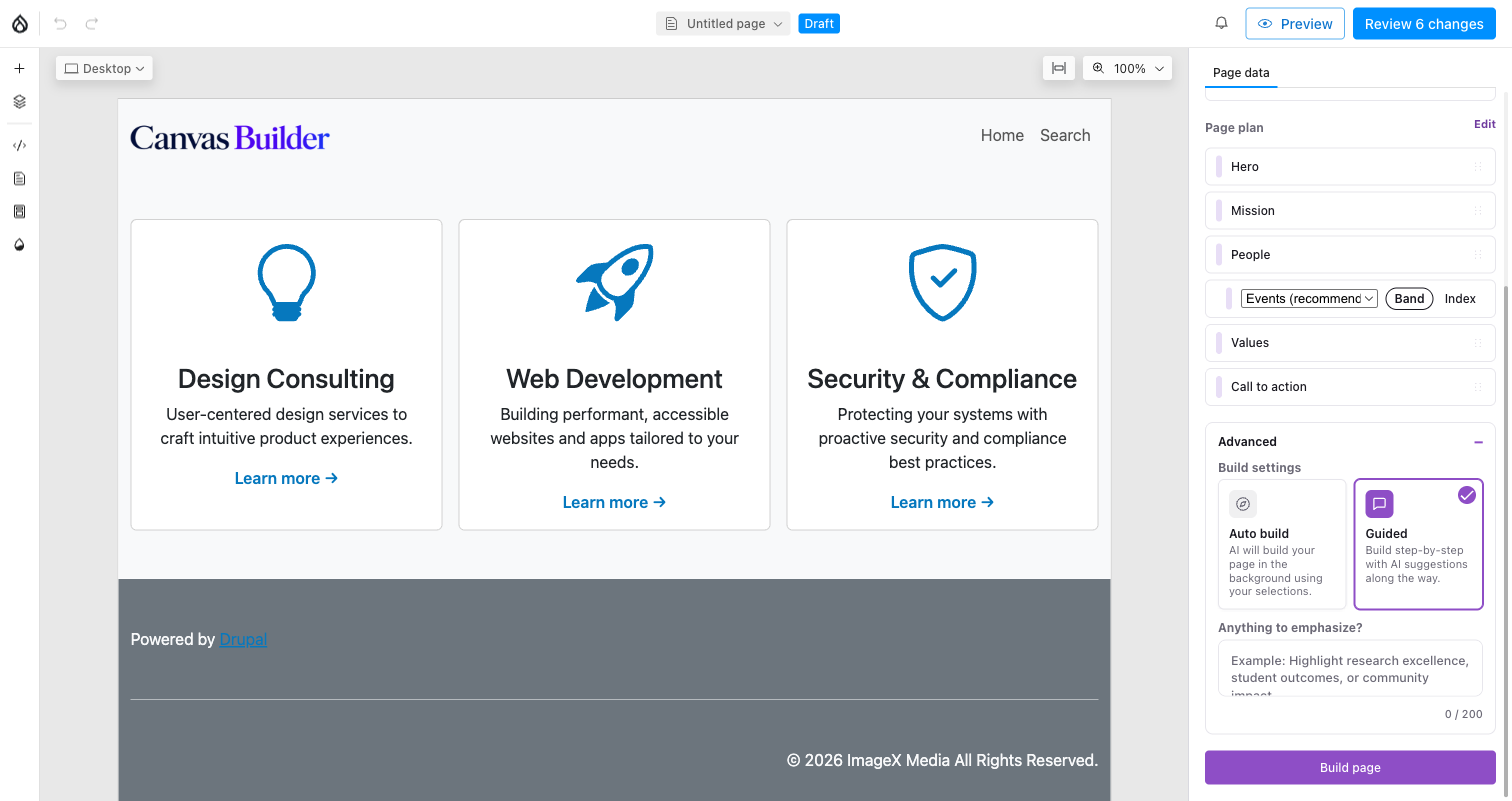Click the plus add icon in sidebar
This screenshot has width=1512, height=801.
pos(19,68)
